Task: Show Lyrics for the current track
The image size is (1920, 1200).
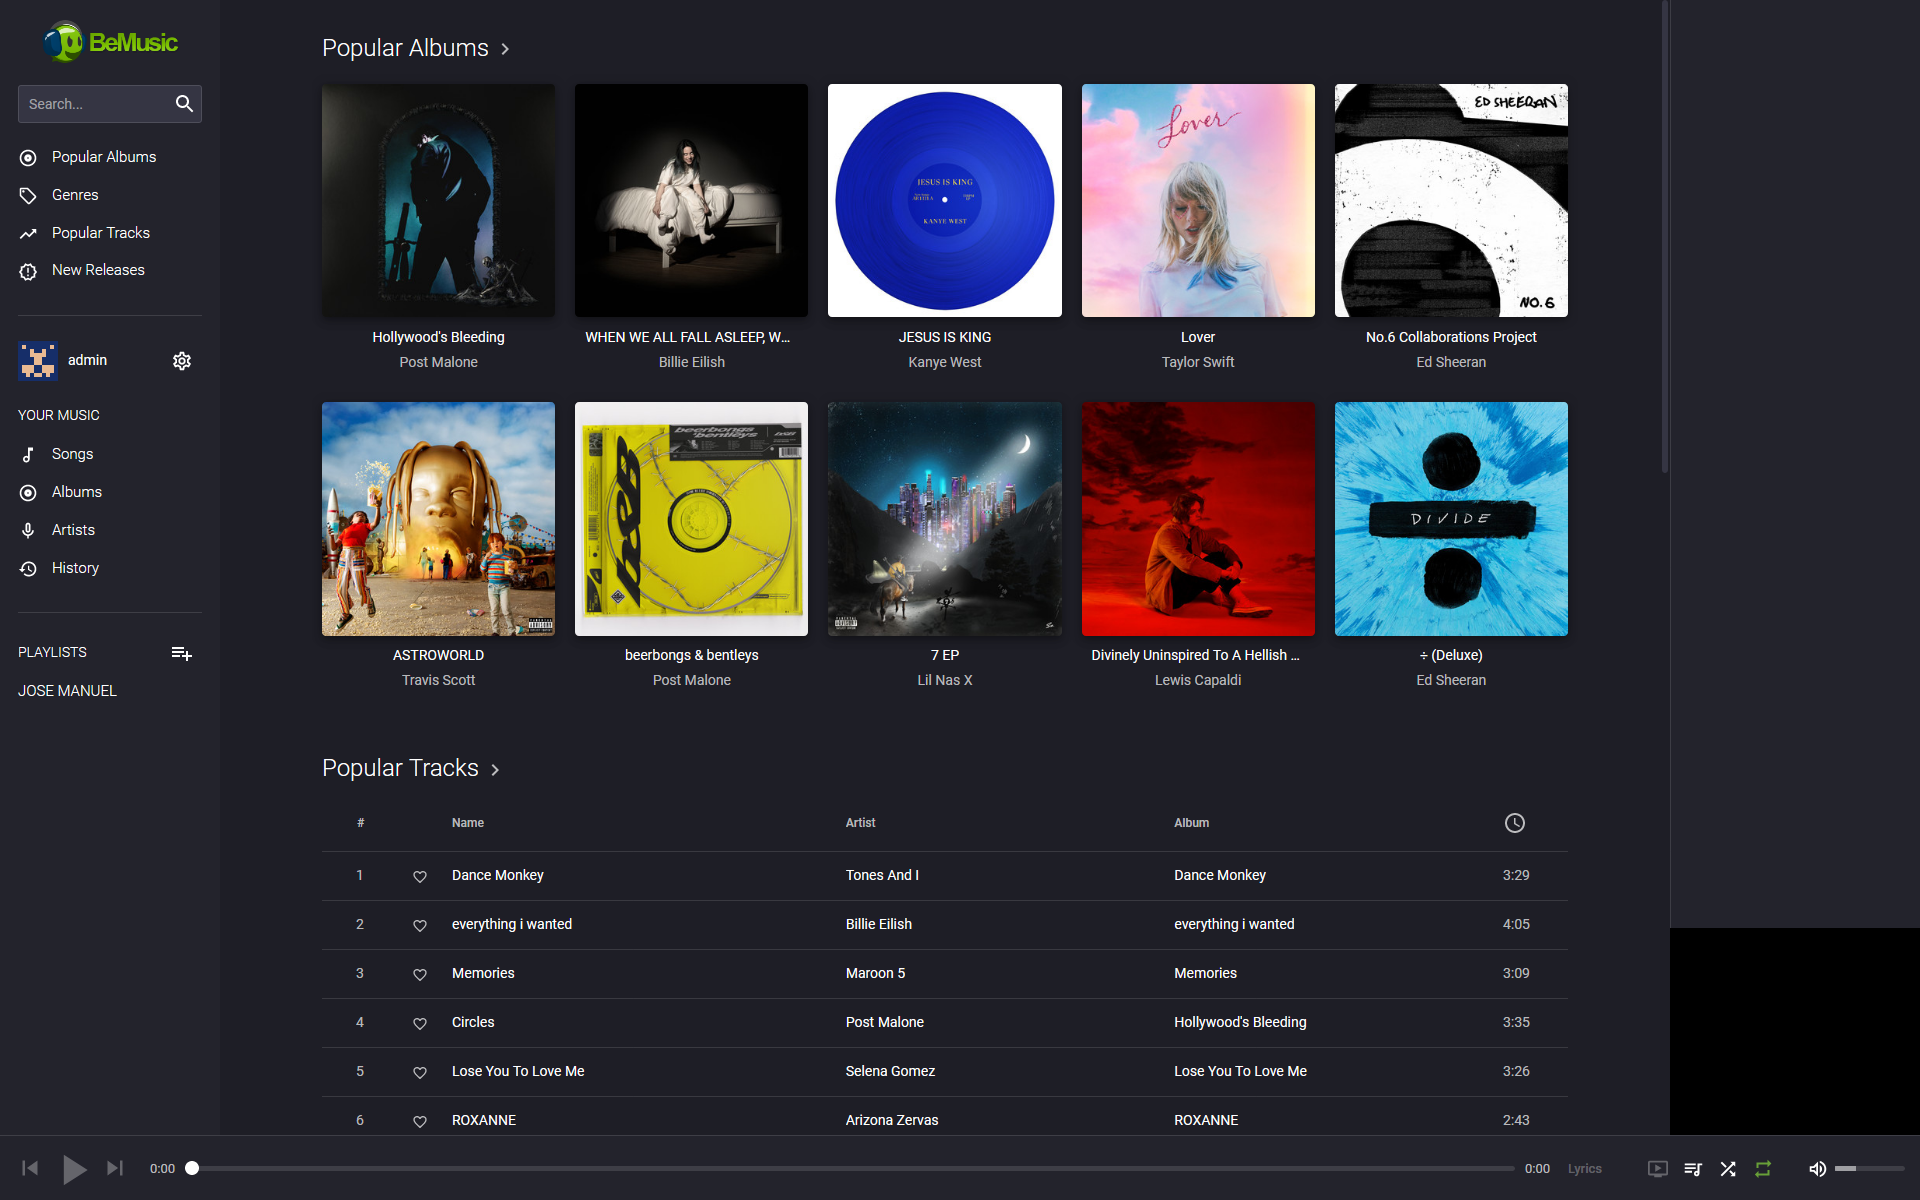Action: [1584, 1169]
